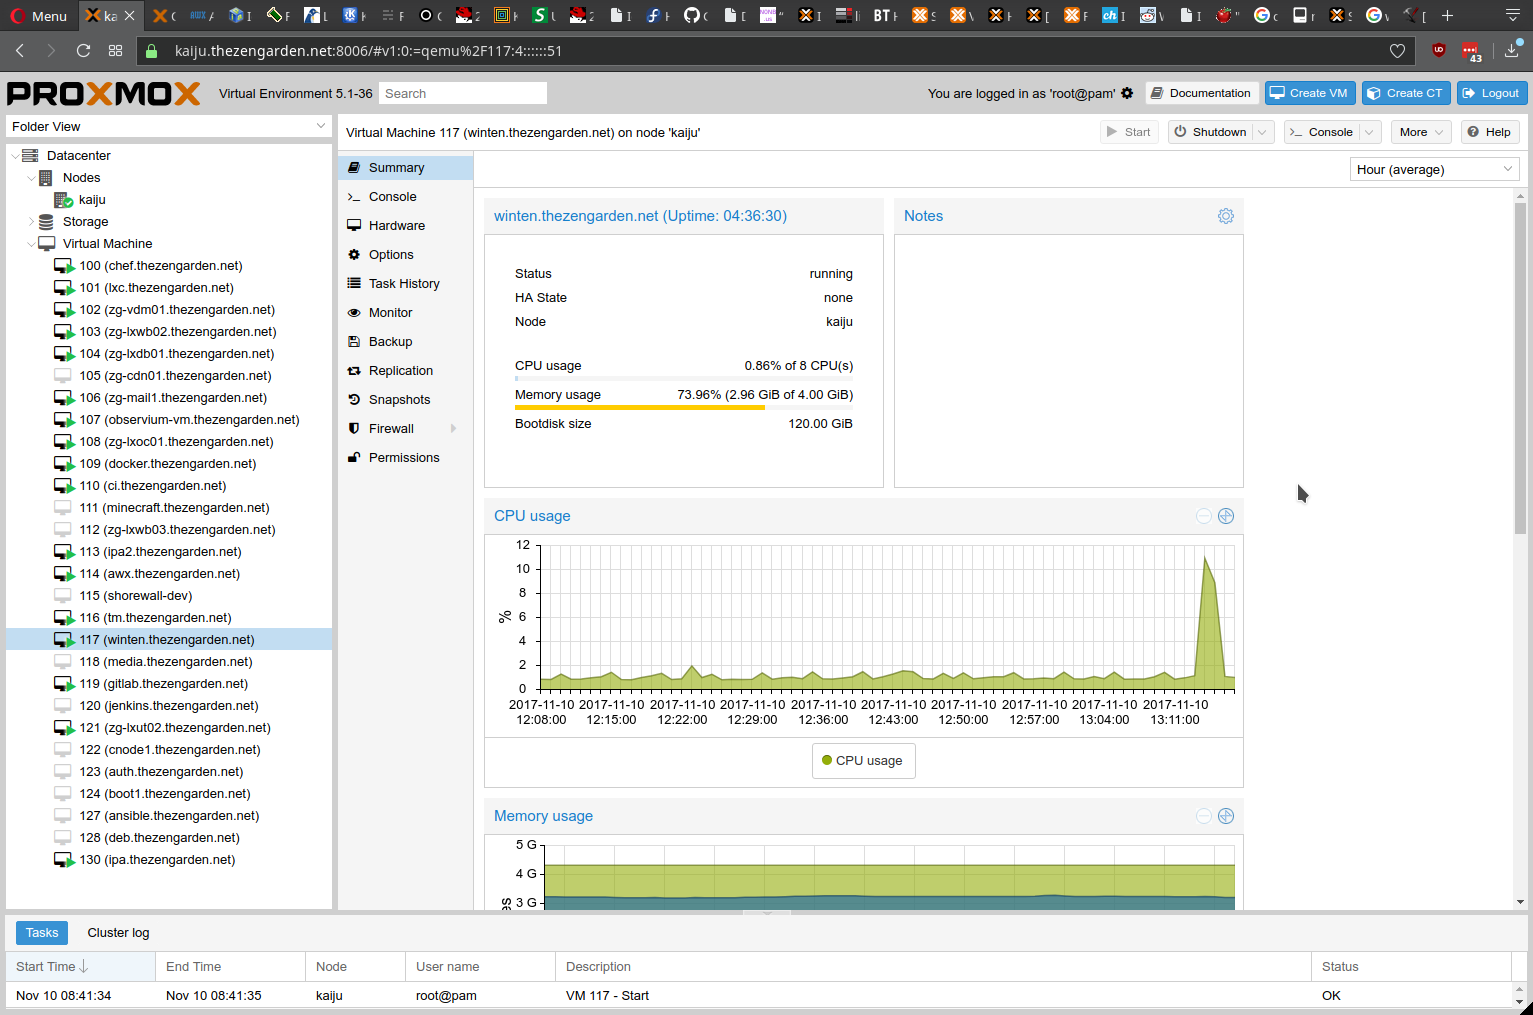Viewport: 1533px width, 1015px height.
Task: Switch to the Tasks tab
Action: tap(42, 933)
